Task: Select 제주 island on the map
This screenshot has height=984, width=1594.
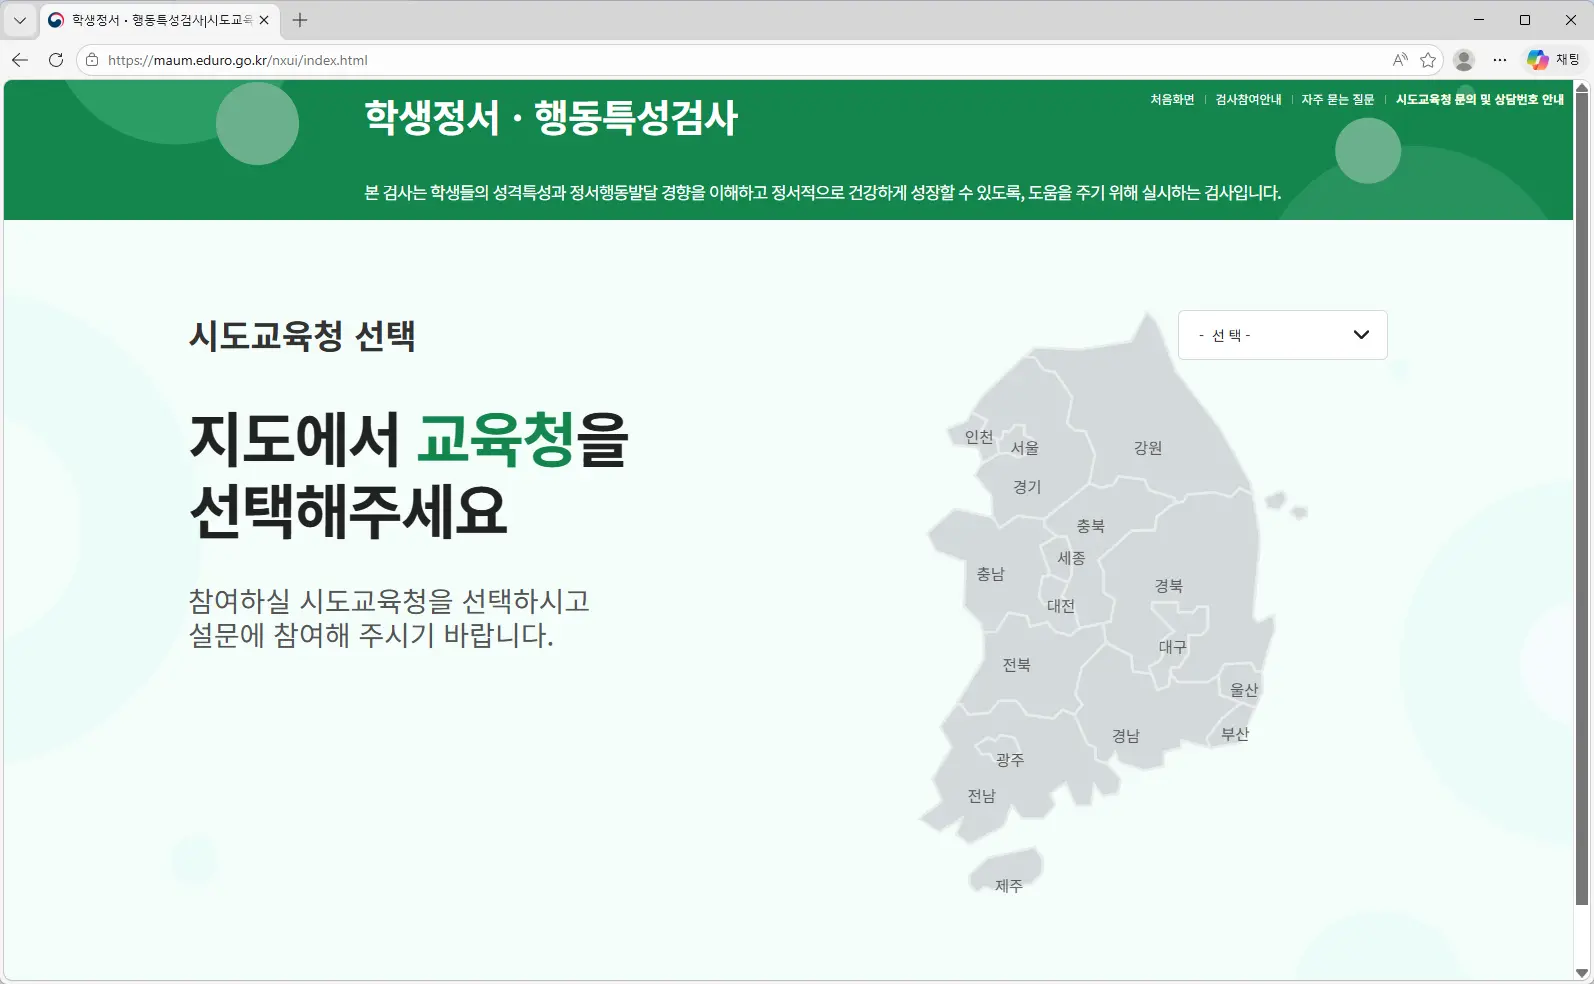Action: tap(1009, 886)
